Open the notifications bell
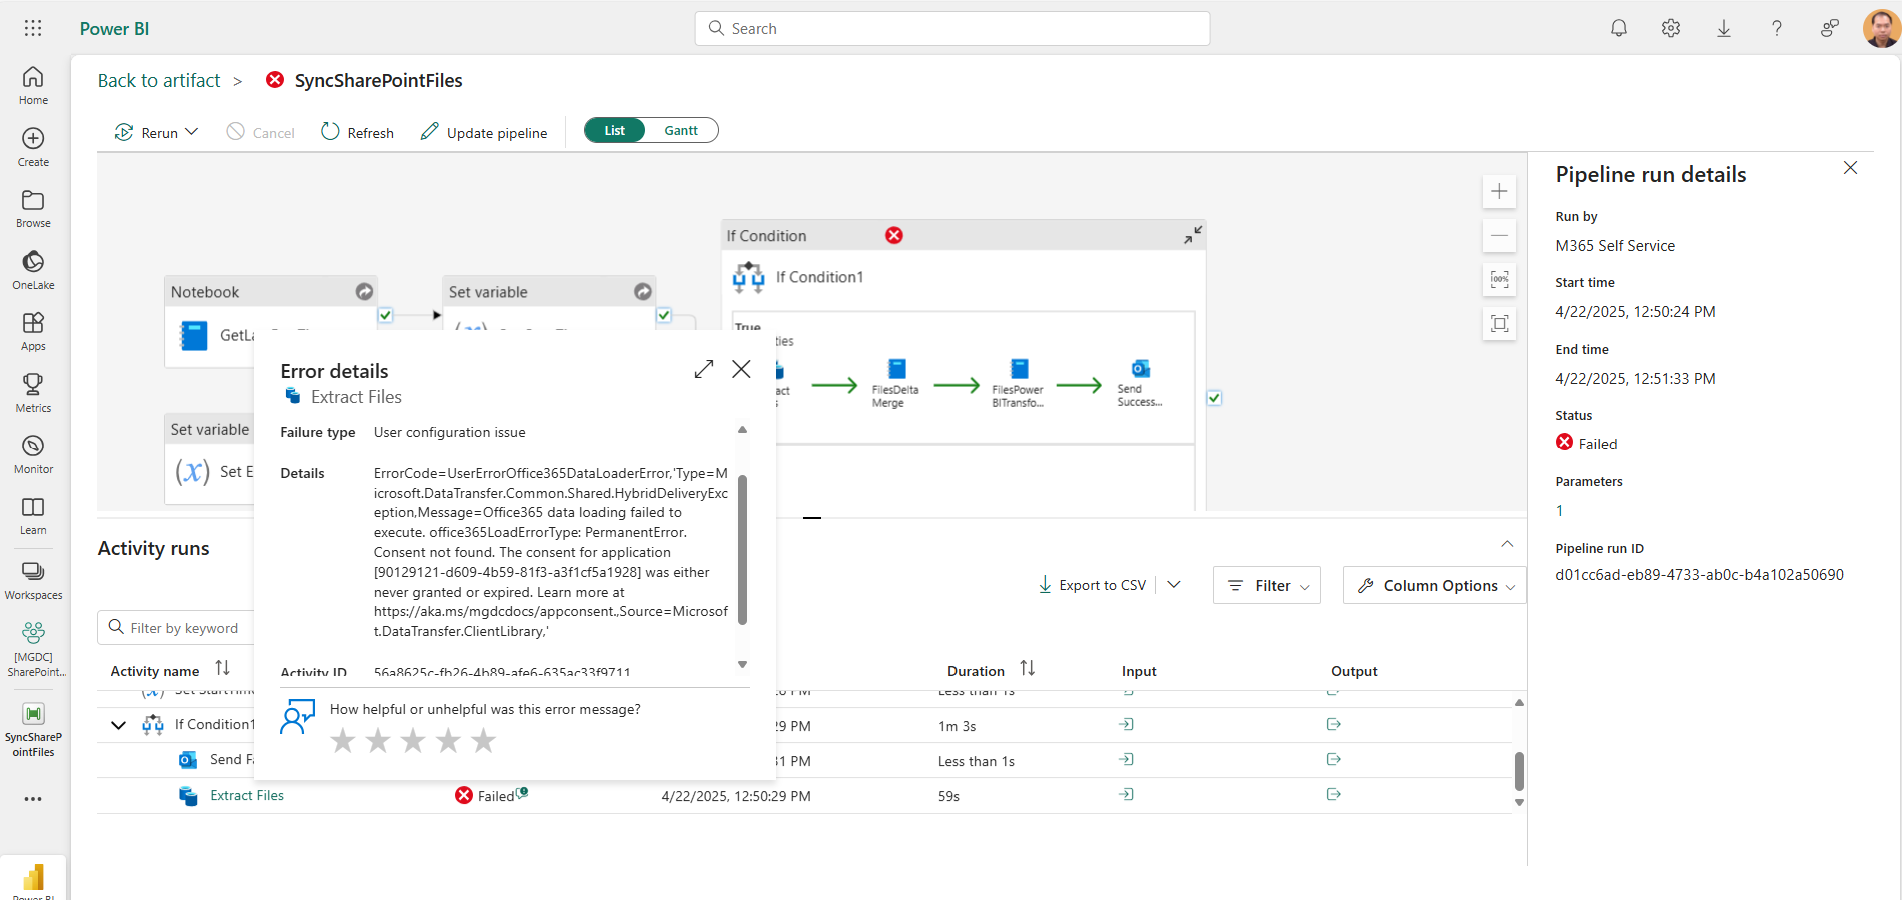 click(1619, 28)
